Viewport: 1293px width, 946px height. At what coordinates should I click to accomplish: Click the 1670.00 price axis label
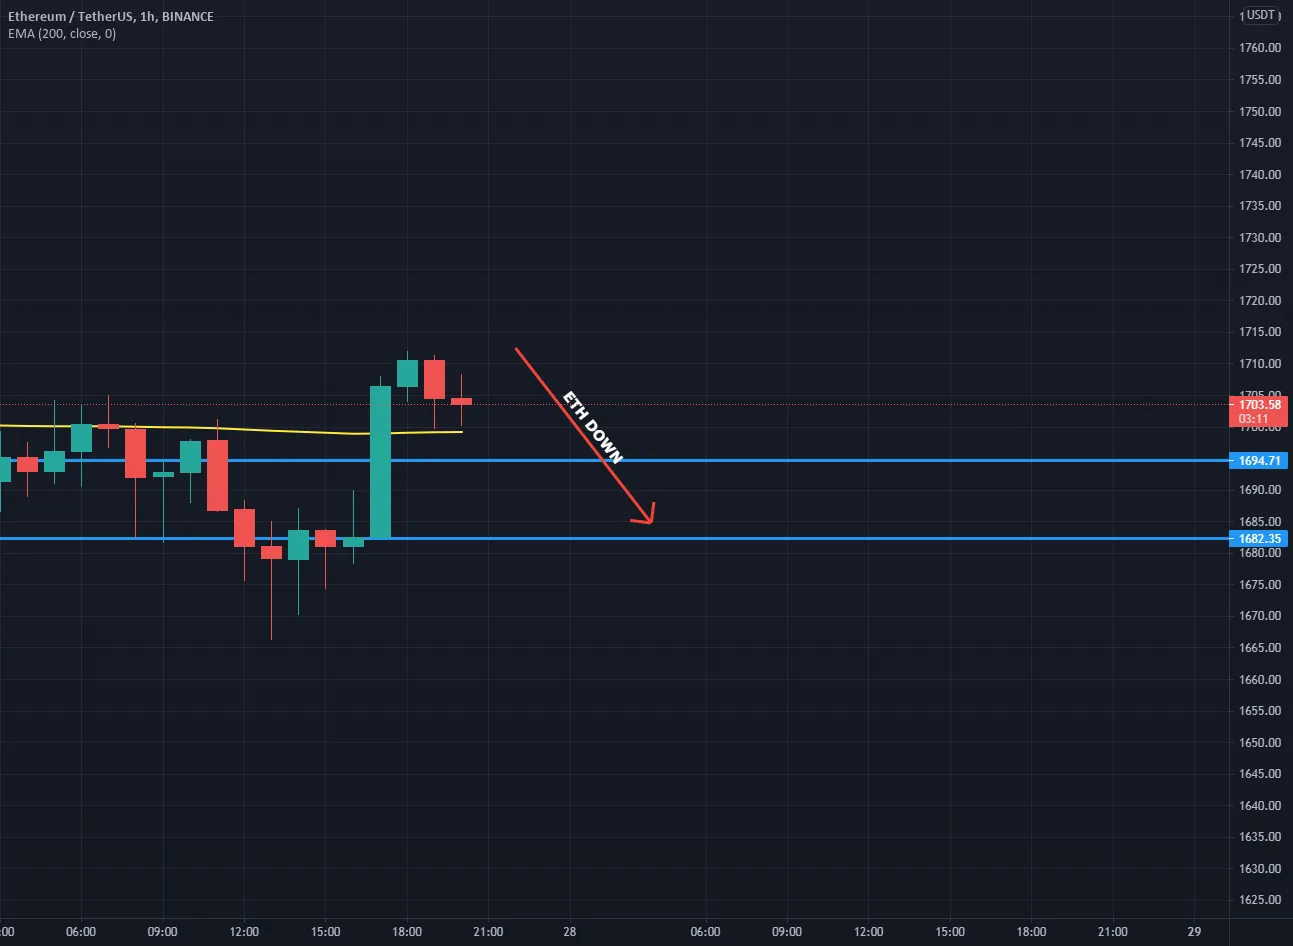[1259, 616]
